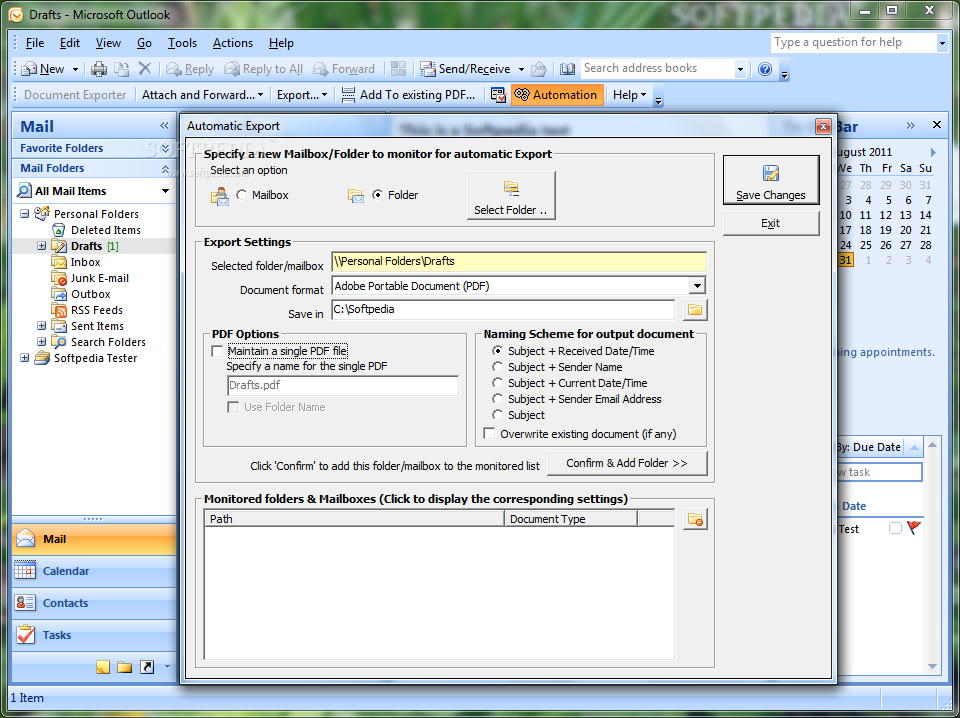
Task: Open the Address Book icon
Action: pyautogui.click(x=568, y=69)
